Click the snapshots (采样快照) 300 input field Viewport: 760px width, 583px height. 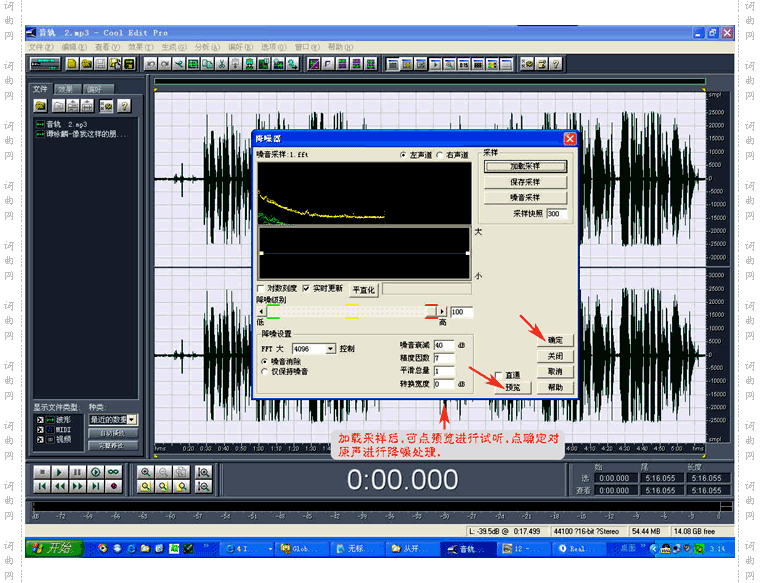click(x=556, y=214)
